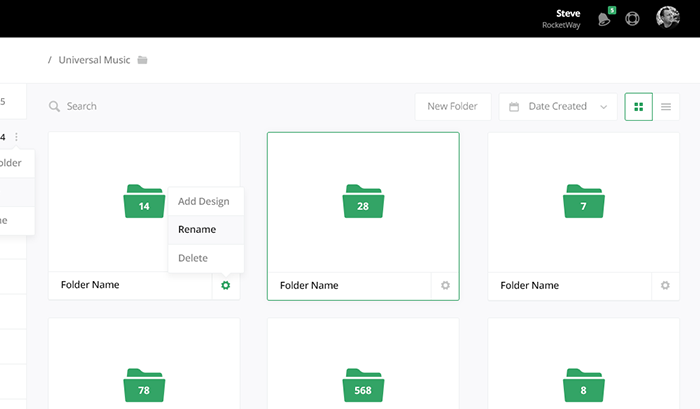Click Folder Name label under 28 folder
Image resolution: width=700 pixels, height=409 pixels.
[309, 285]
